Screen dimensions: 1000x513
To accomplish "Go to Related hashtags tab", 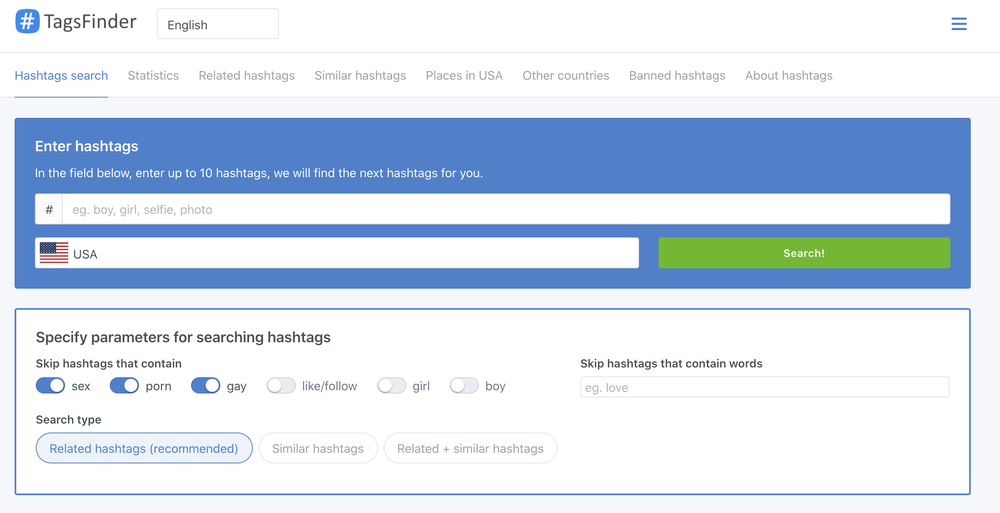I will pos(247,75).
